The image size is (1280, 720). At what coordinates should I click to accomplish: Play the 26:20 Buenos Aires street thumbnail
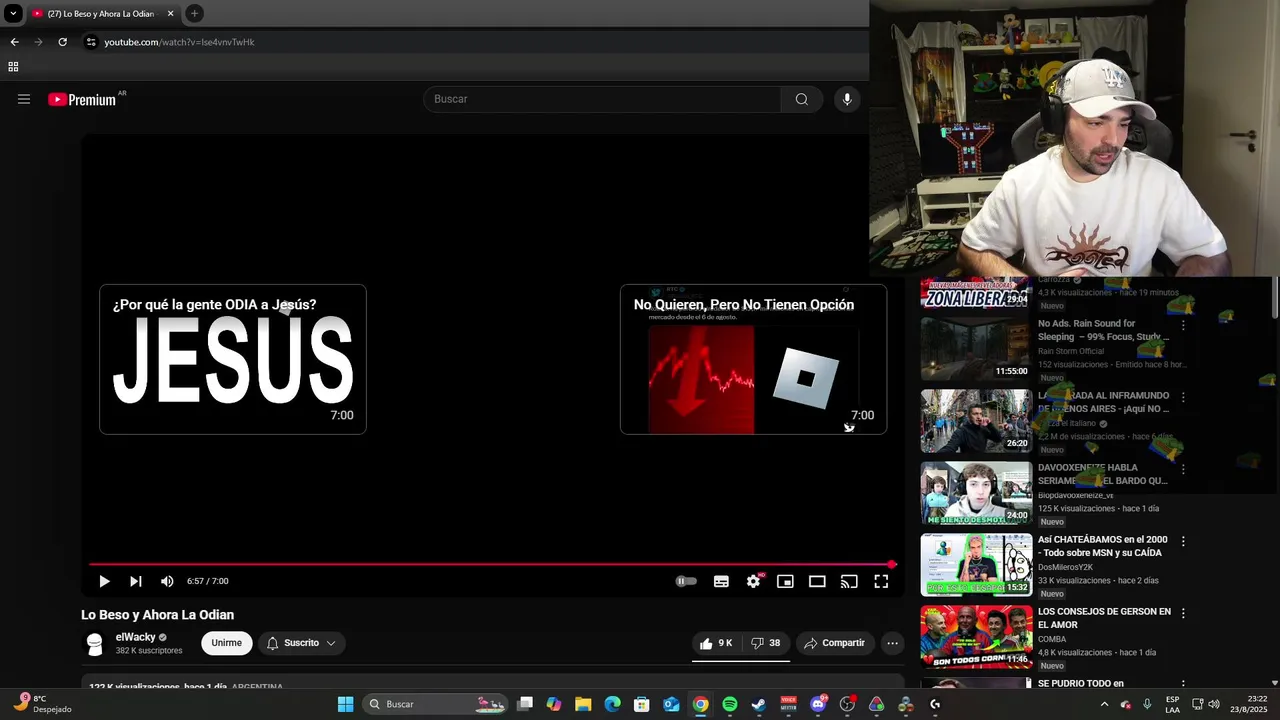coord(975,421)
